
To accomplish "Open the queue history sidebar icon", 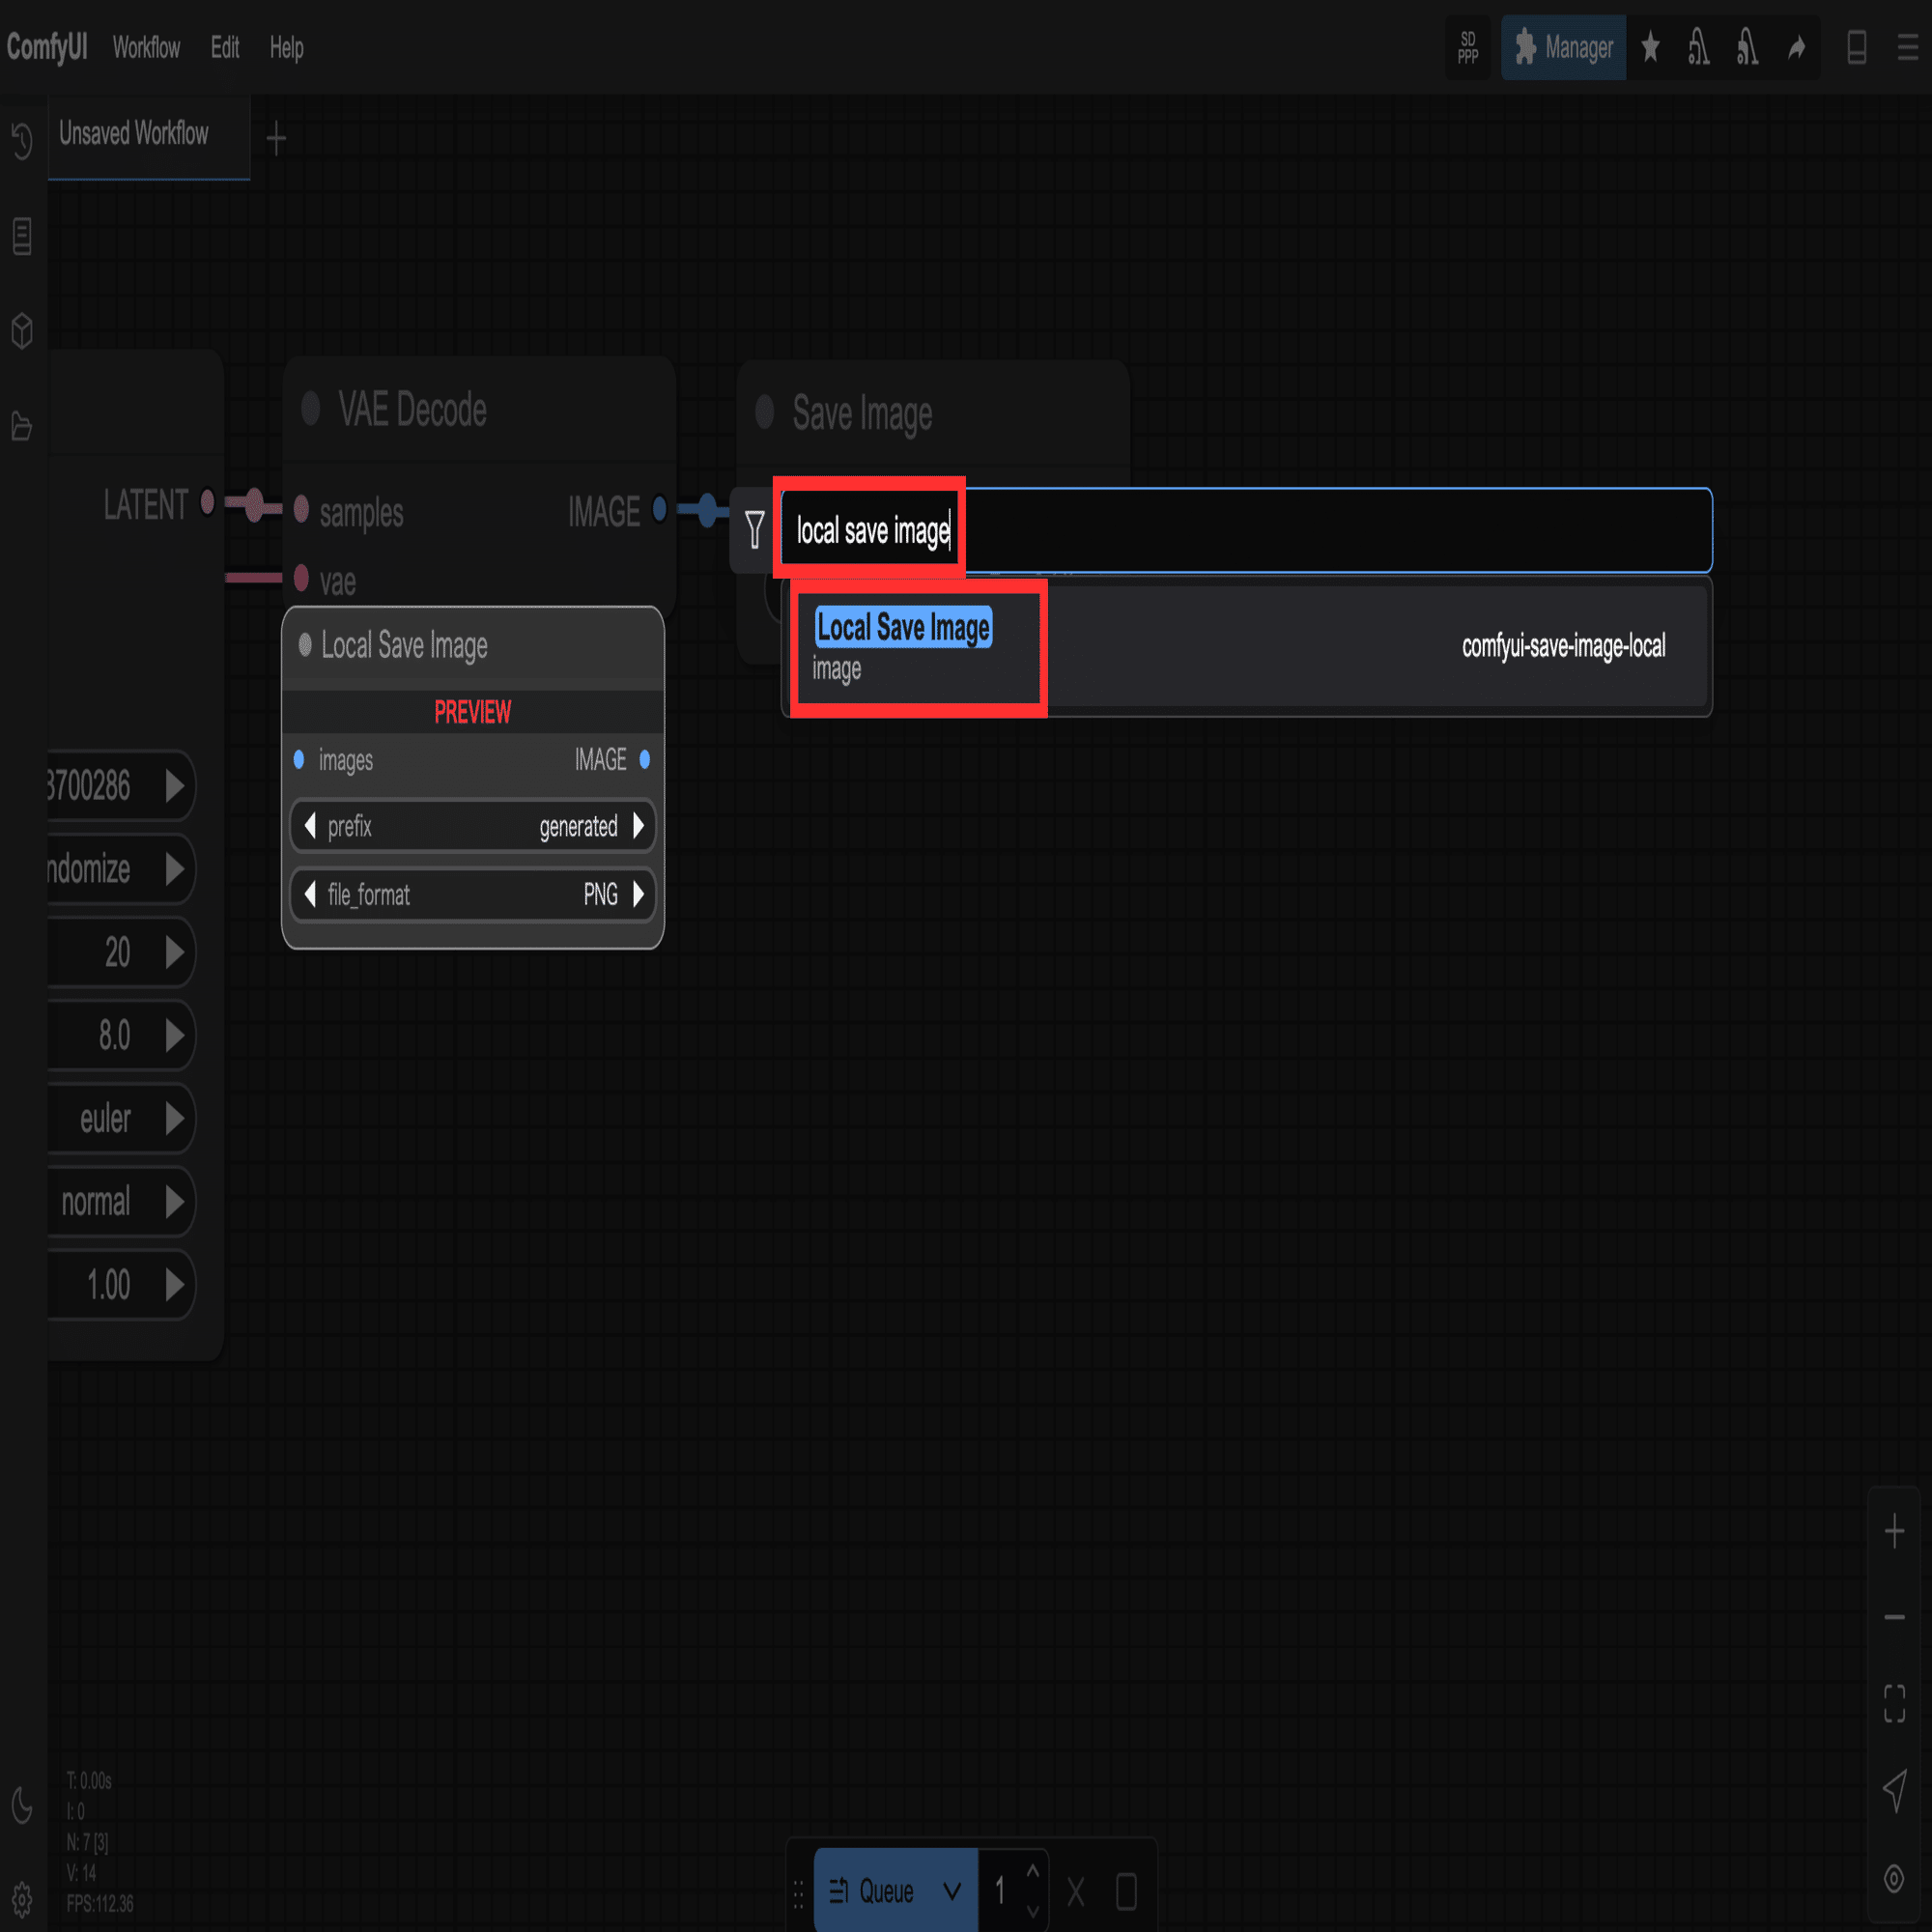I will pos(22,140).
